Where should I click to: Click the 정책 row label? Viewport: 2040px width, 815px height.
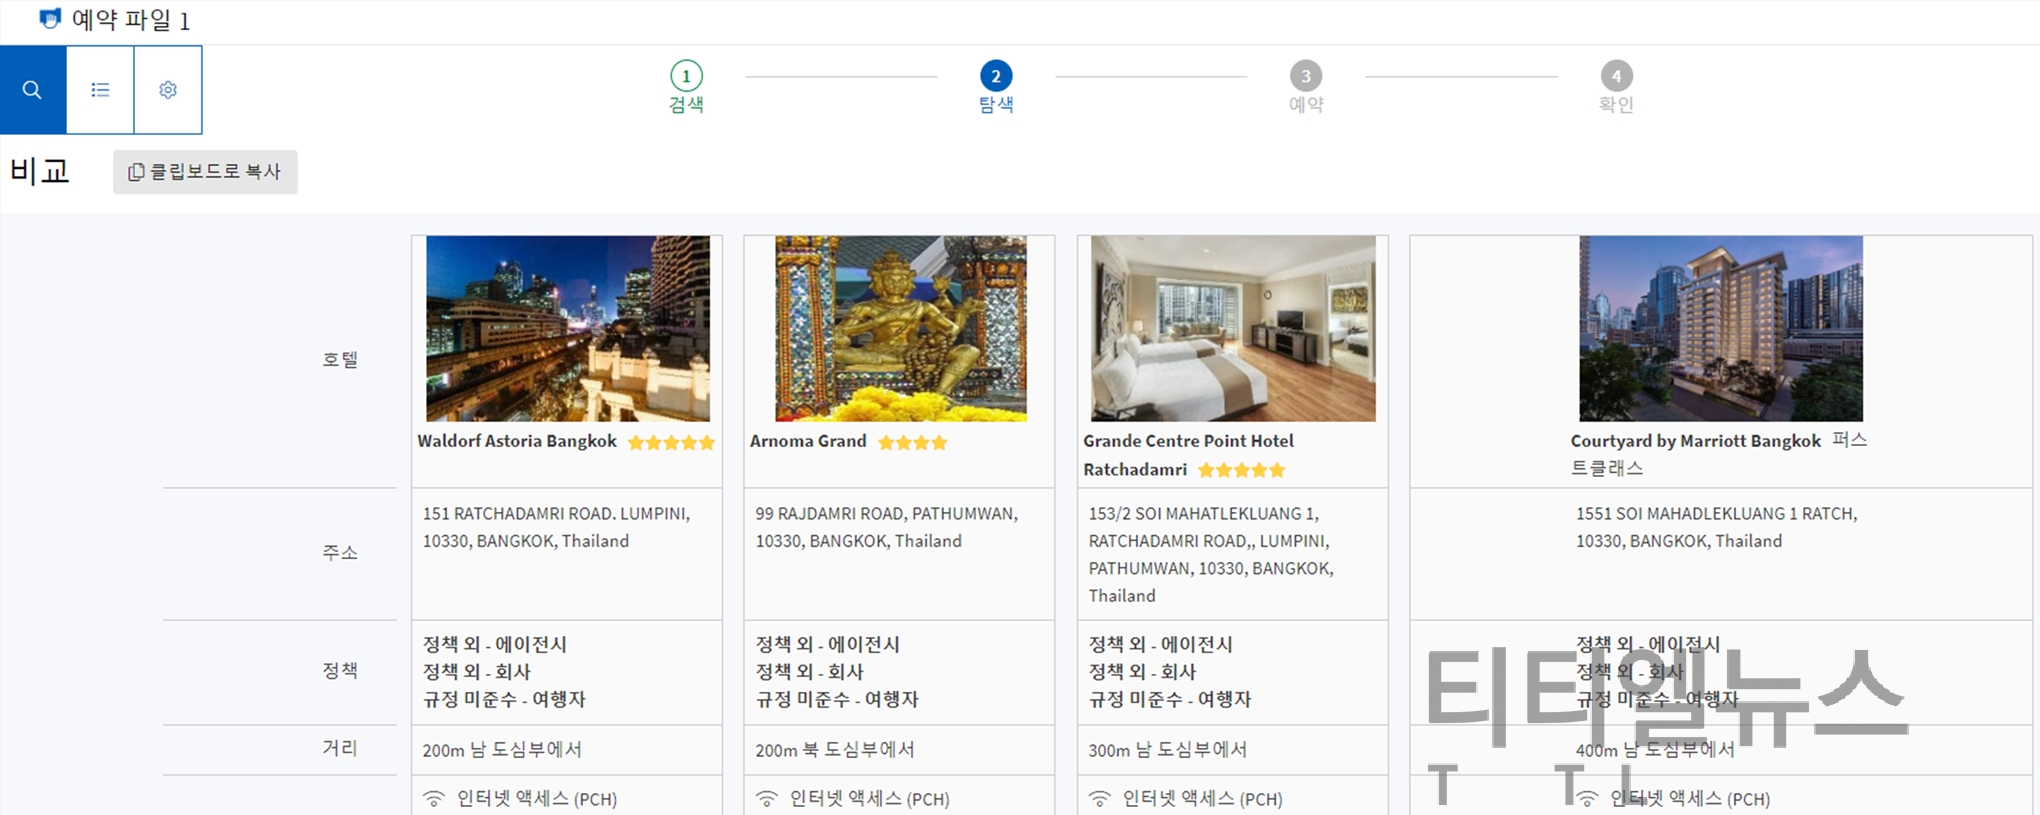pyautogui.click(x=340, y=671)
